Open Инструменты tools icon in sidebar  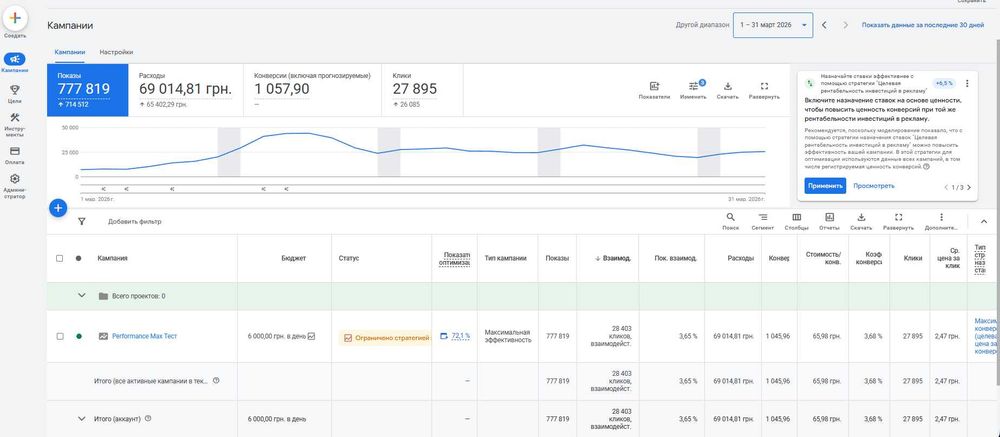point(15,119)
